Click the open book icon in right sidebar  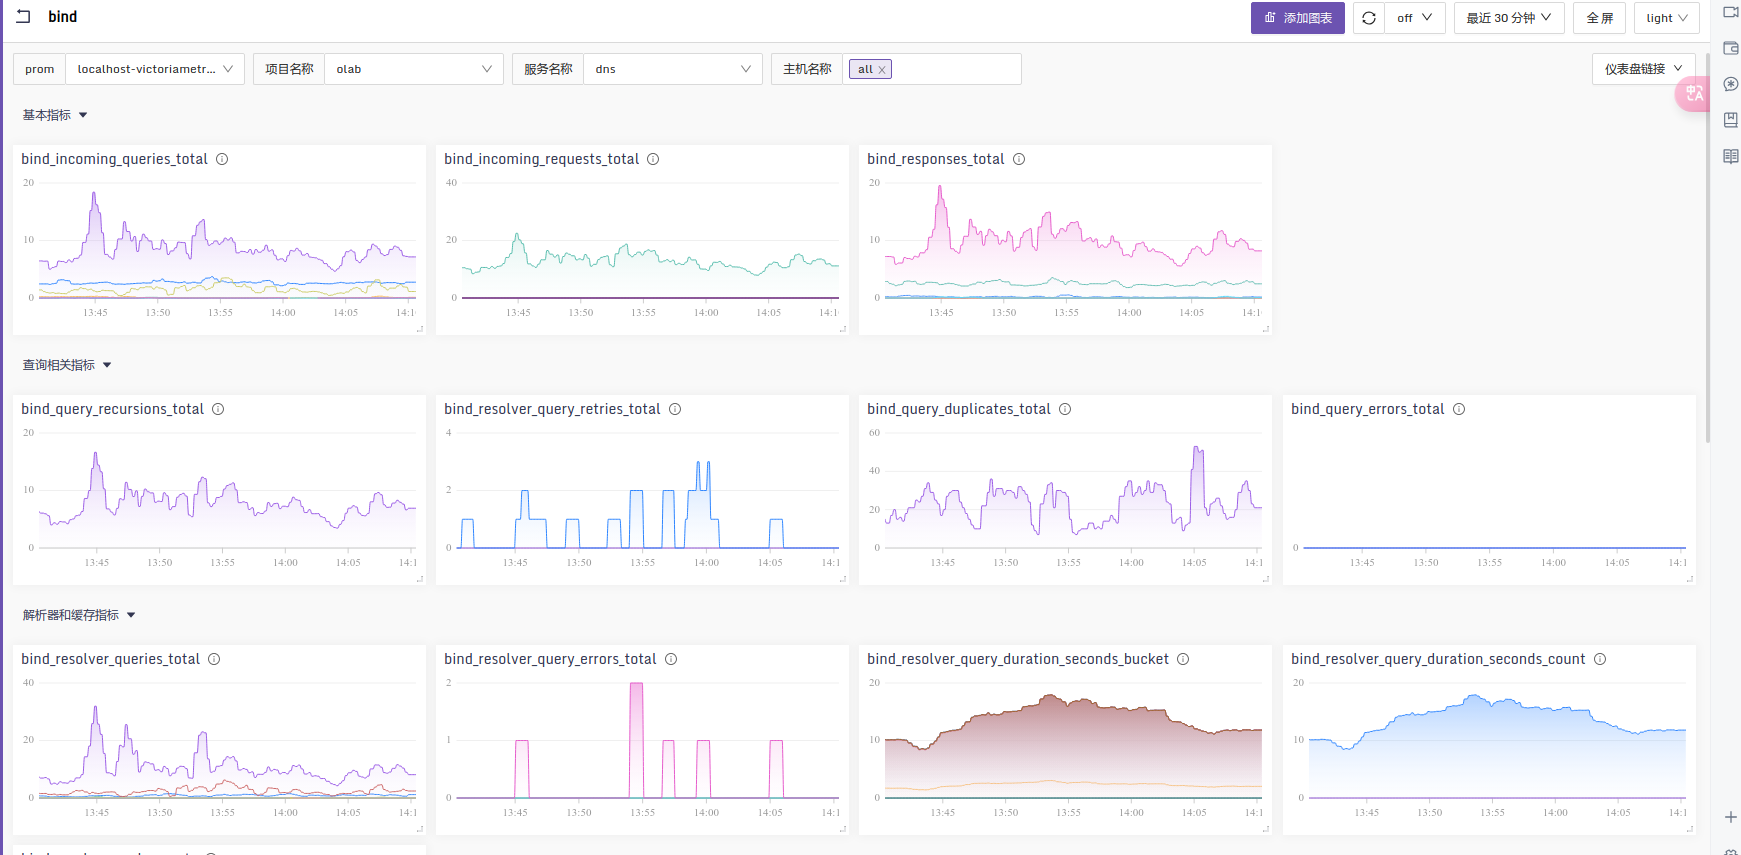tap(1731, 156)
